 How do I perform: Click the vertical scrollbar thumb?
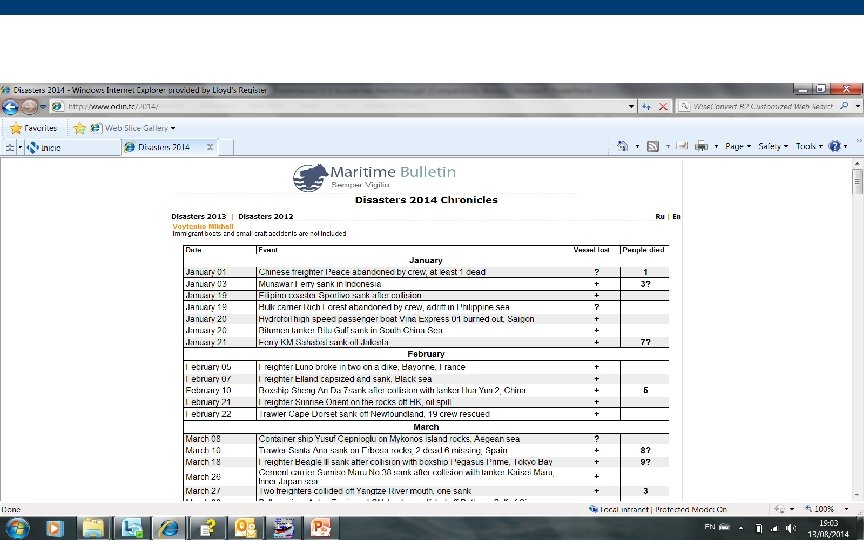pos(857,181)
